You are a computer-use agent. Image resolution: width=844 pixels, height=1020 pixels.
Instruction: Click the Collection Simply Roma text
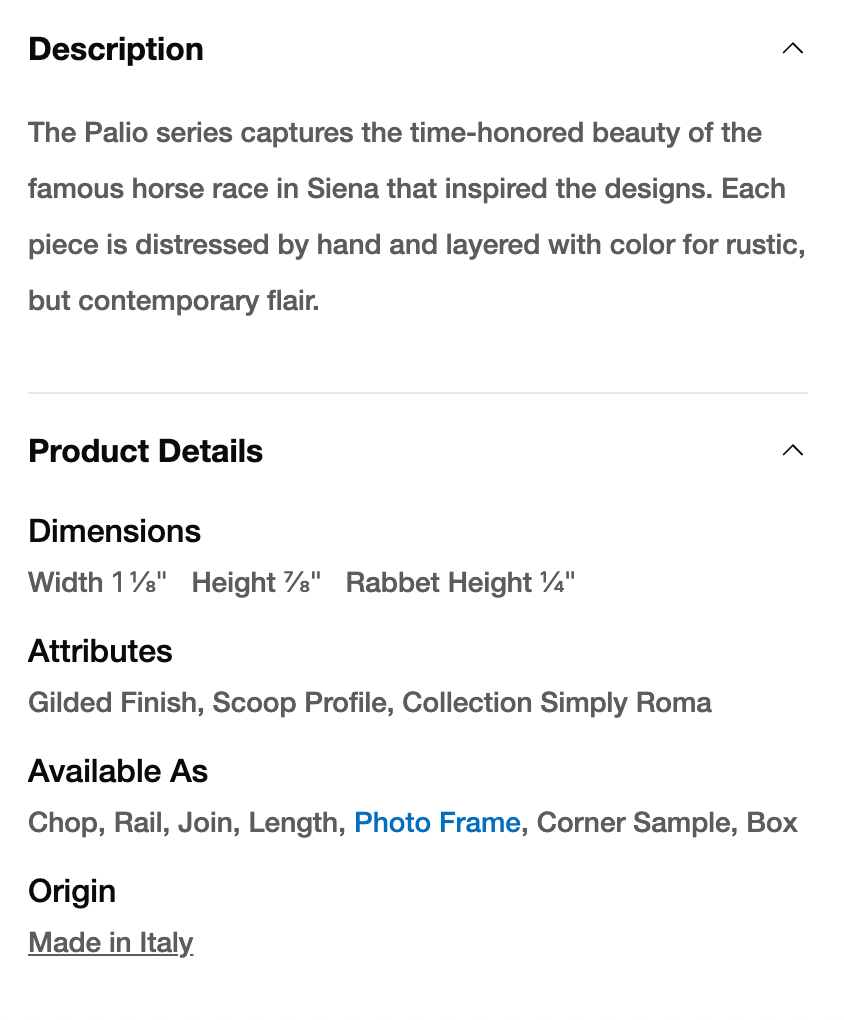557,703
